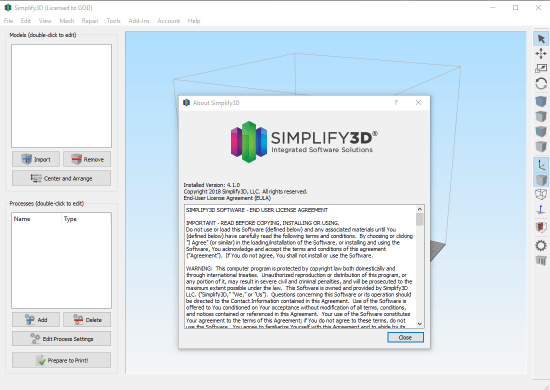
Task: Click the Import model button
Action: click(x=36, y=159)
